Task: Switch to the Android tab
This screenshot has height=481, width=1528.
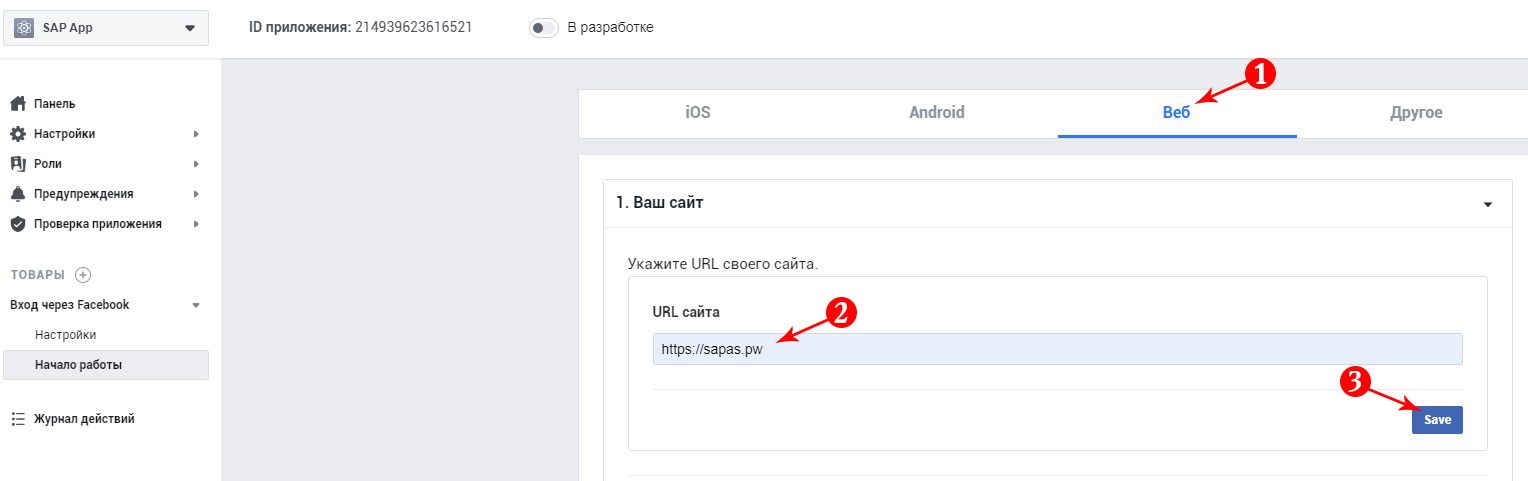Action: coord(937,113)
